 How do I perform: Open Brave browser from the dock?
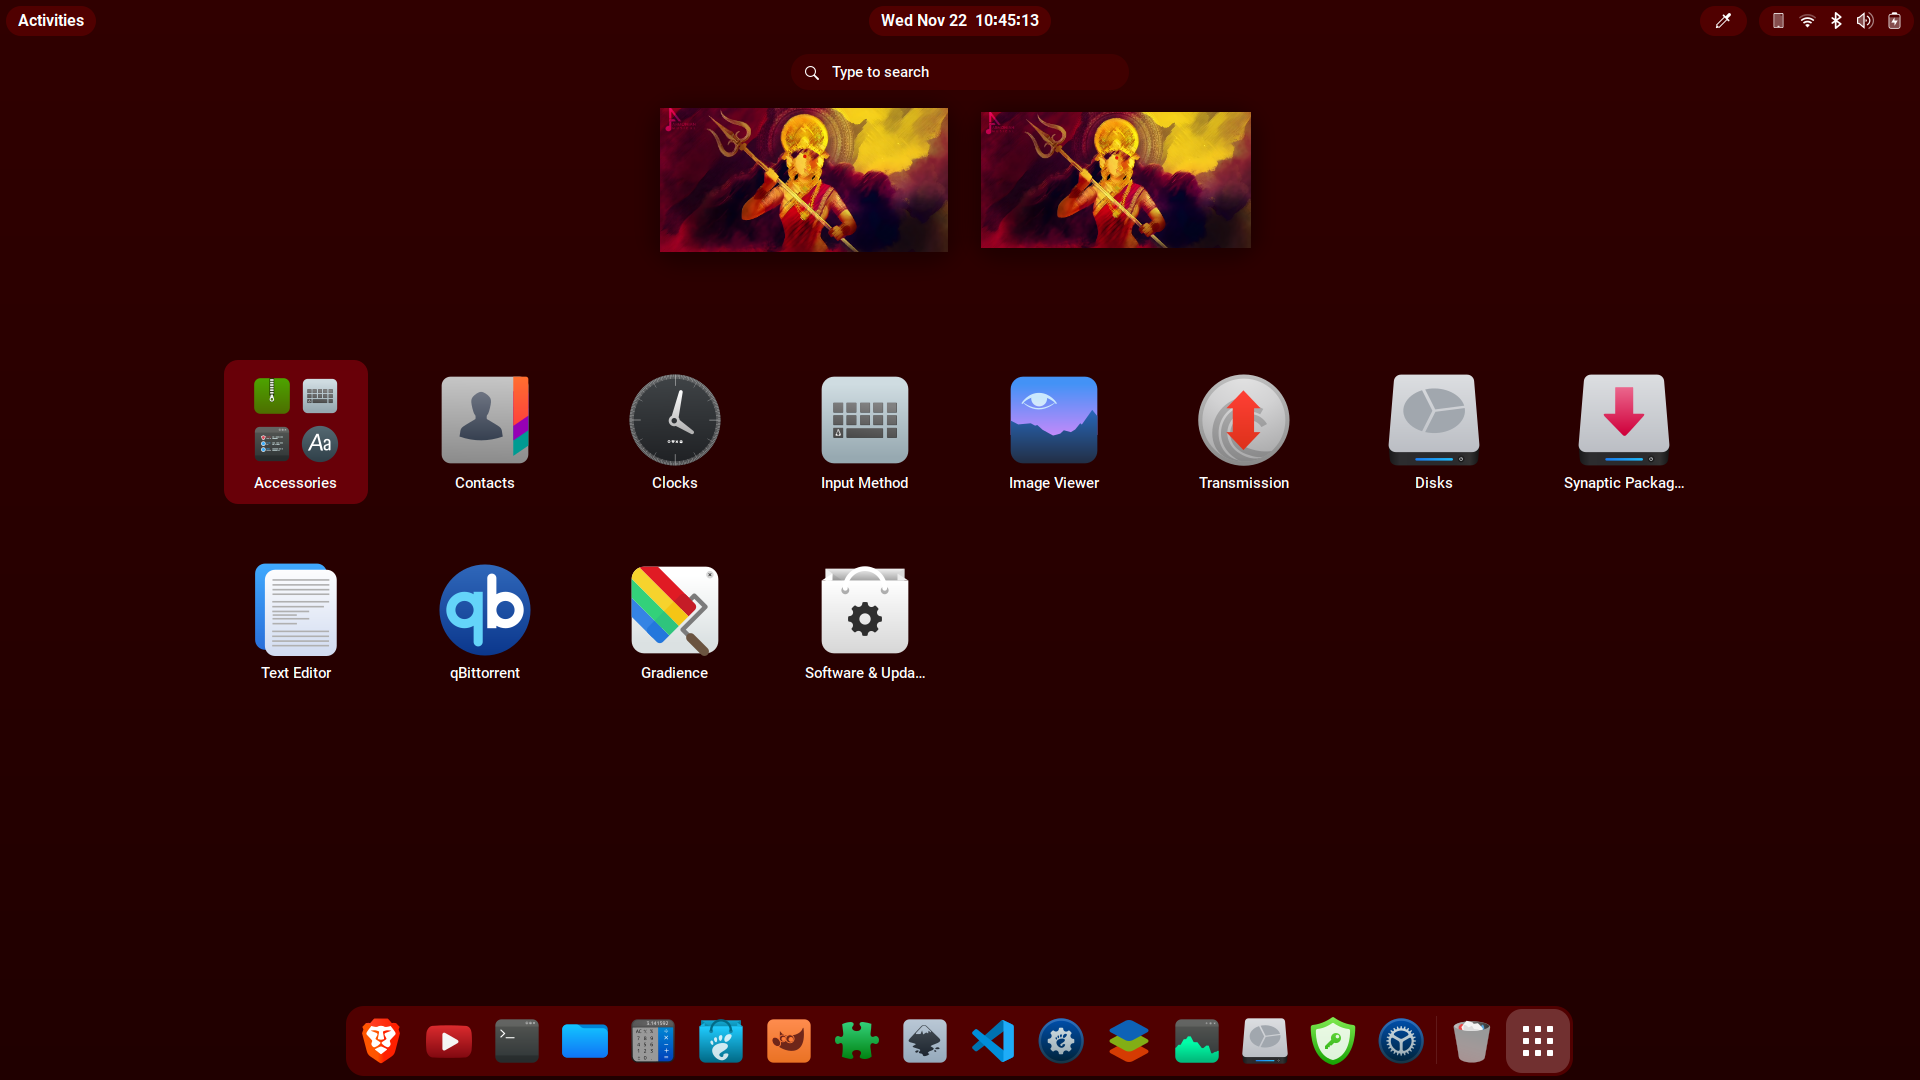(381, 1041)
